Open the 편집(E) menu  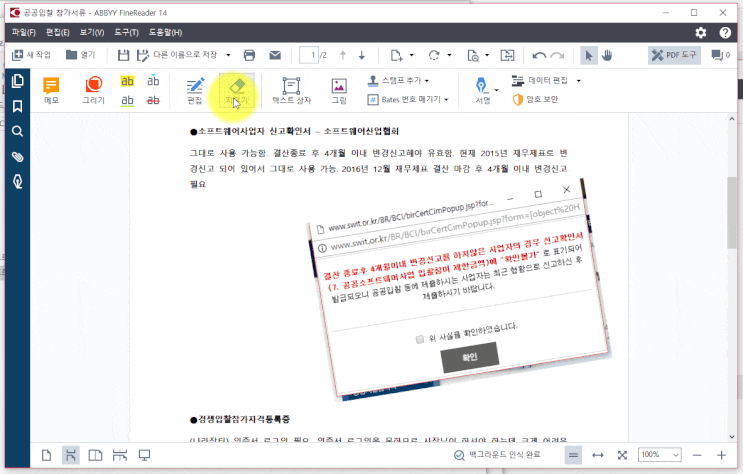coord(58,32)
